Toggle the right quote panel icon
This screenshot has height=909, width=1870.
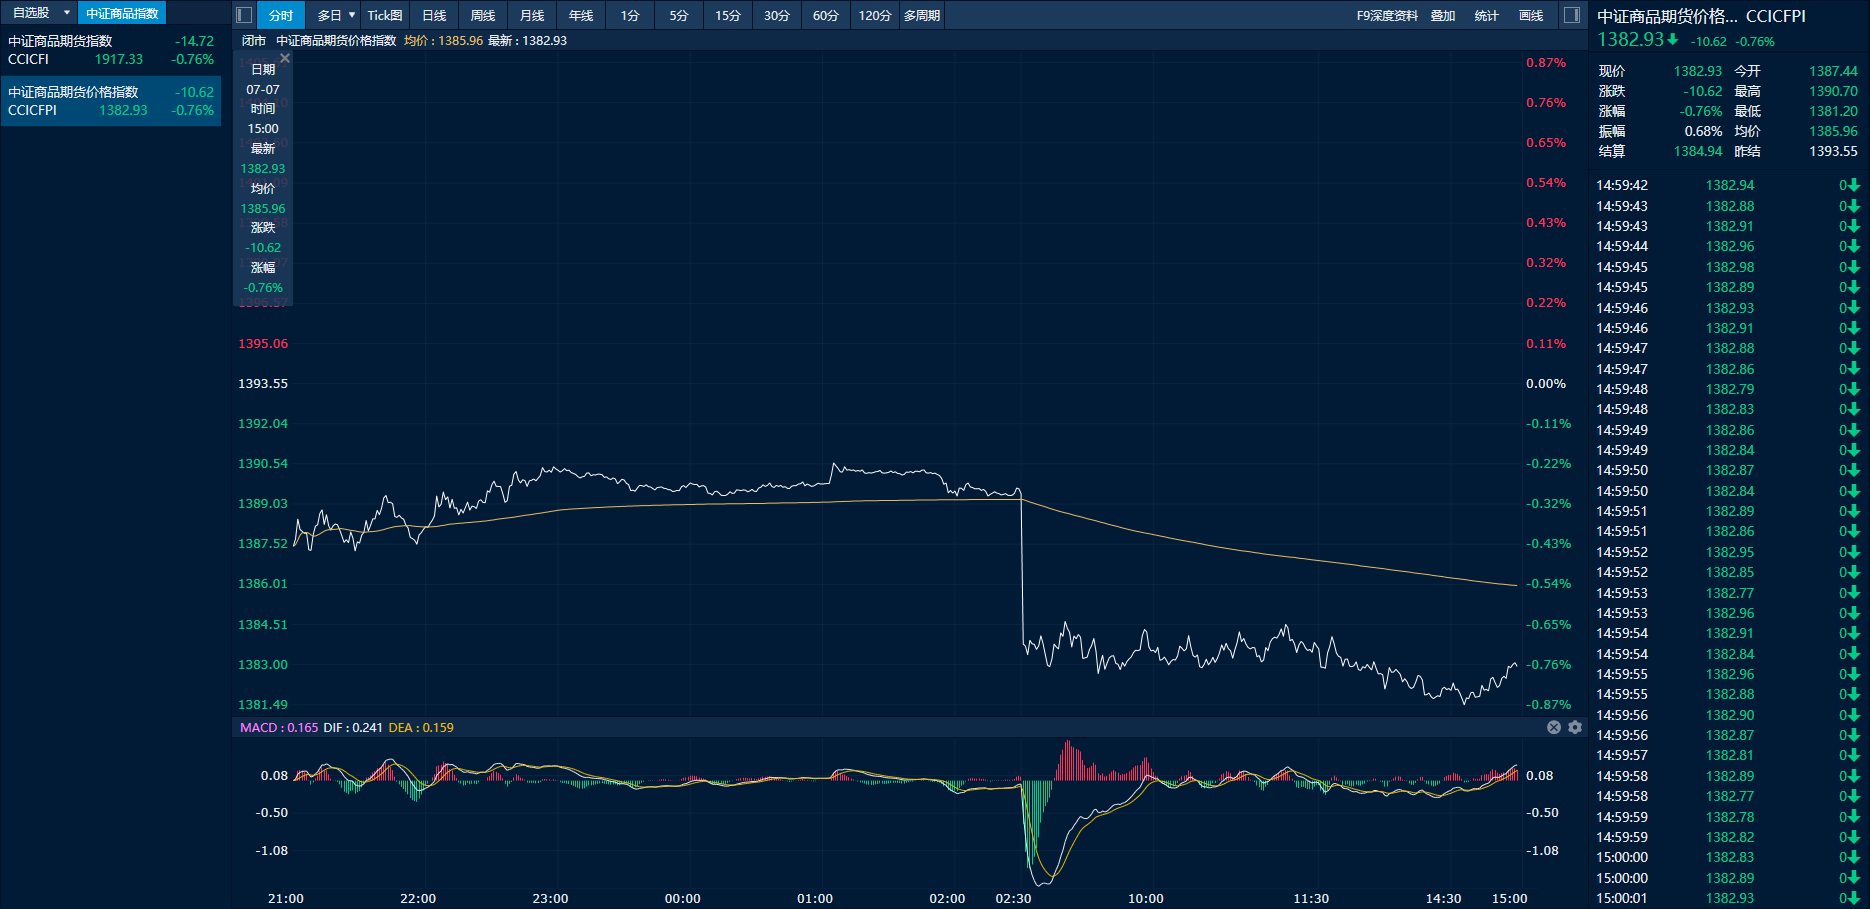coord(1572,15)
